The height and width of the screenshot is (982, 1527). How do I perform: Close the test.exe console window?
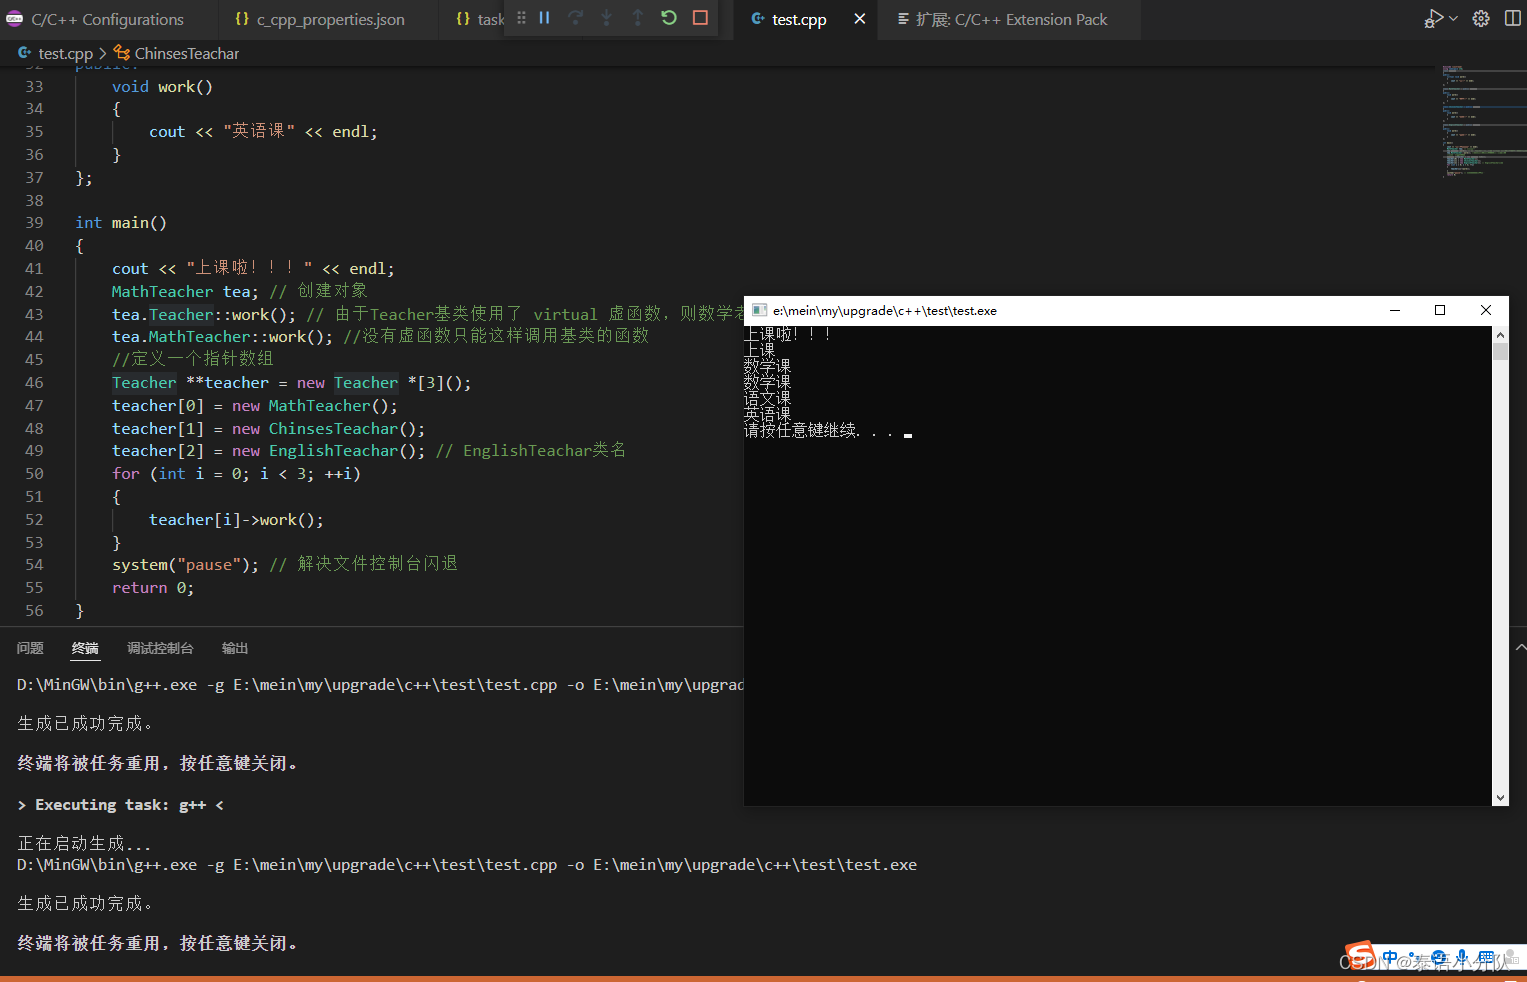(x=1486, y=311)
